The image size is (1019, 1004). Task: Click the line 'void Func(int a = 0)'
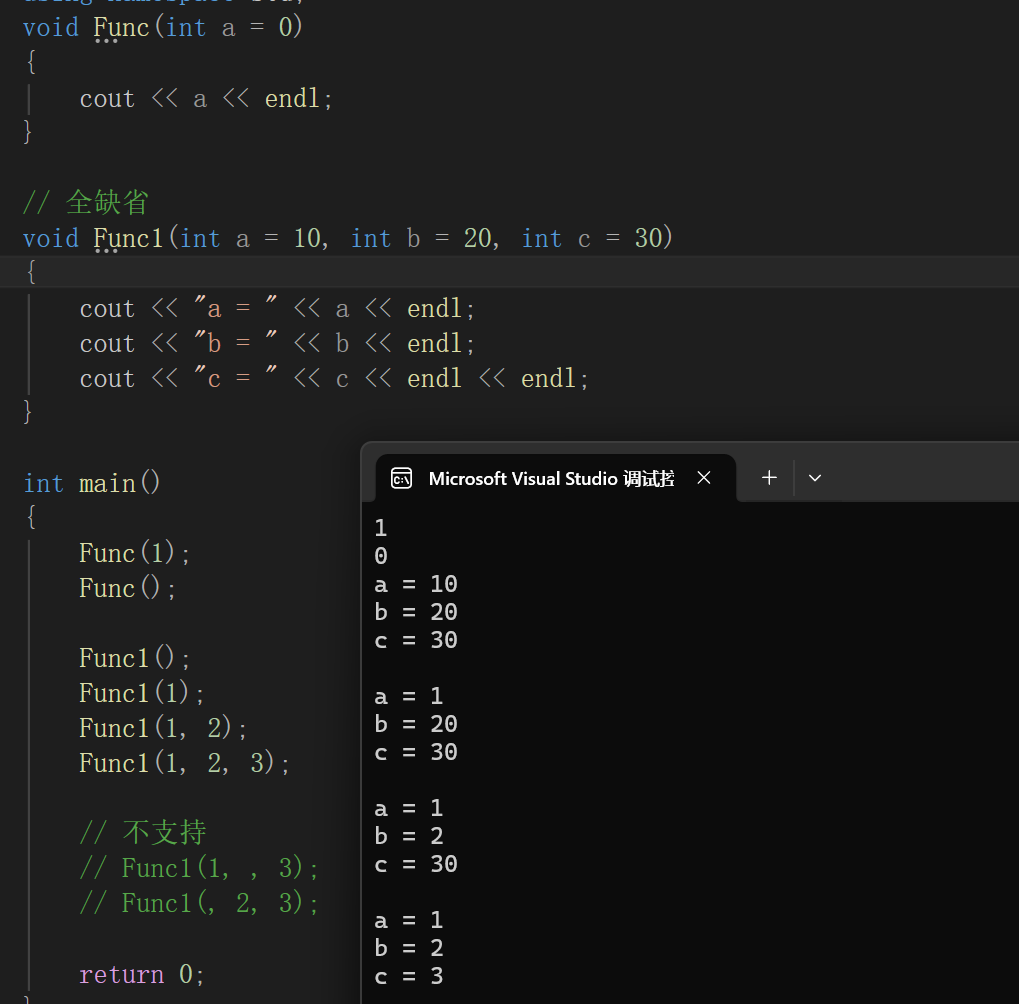point(162,28)
